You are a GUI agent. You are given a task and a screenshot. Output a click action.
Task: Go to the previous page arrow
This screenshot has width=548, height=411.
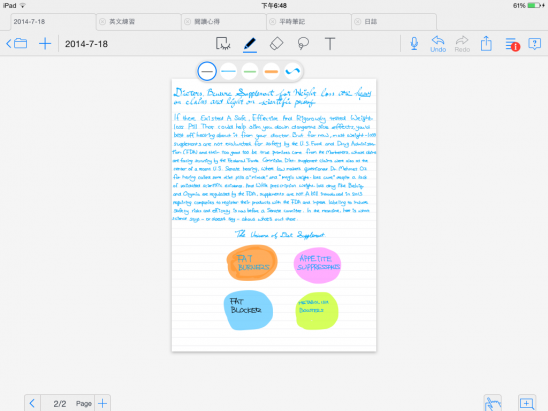point(32,403)
